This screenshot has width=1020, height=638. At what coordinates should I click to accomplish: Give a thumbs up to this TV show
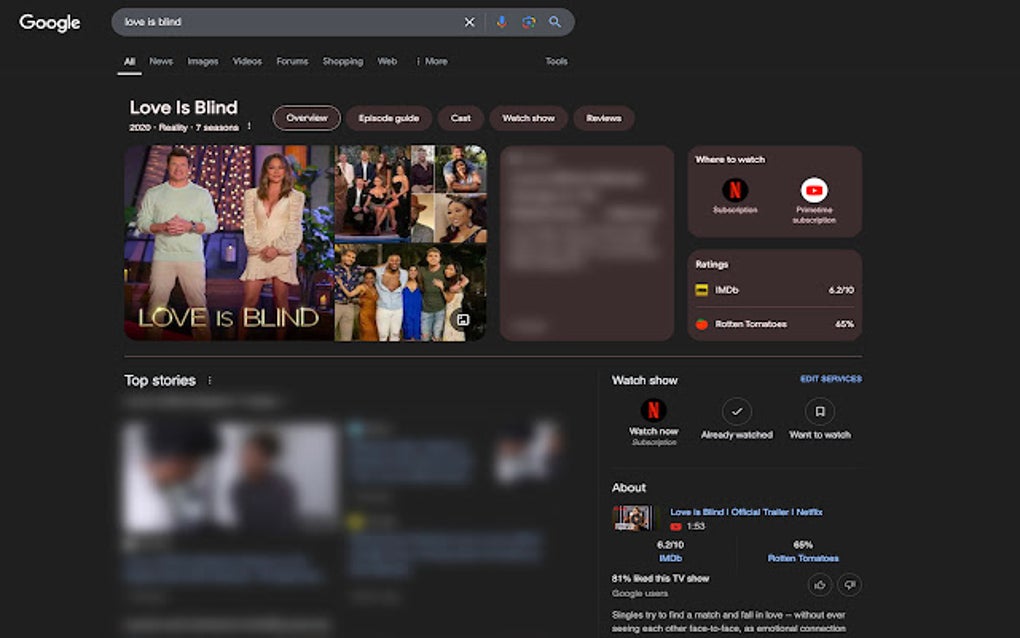(819, 584)
